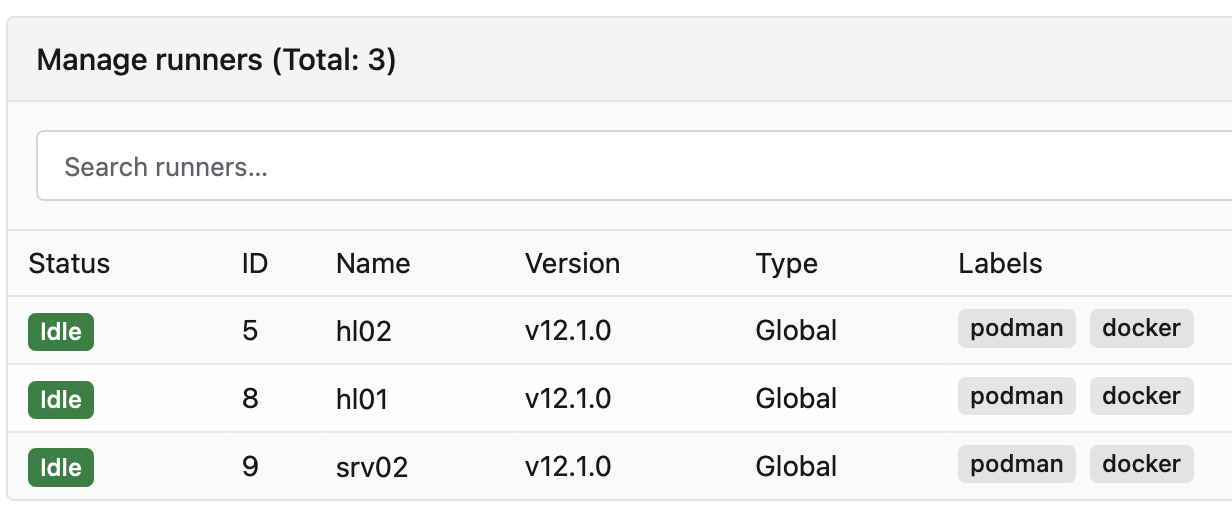Sort by the Name column header
Screen dimensions: 1232x524
click(x=373, y=264)
